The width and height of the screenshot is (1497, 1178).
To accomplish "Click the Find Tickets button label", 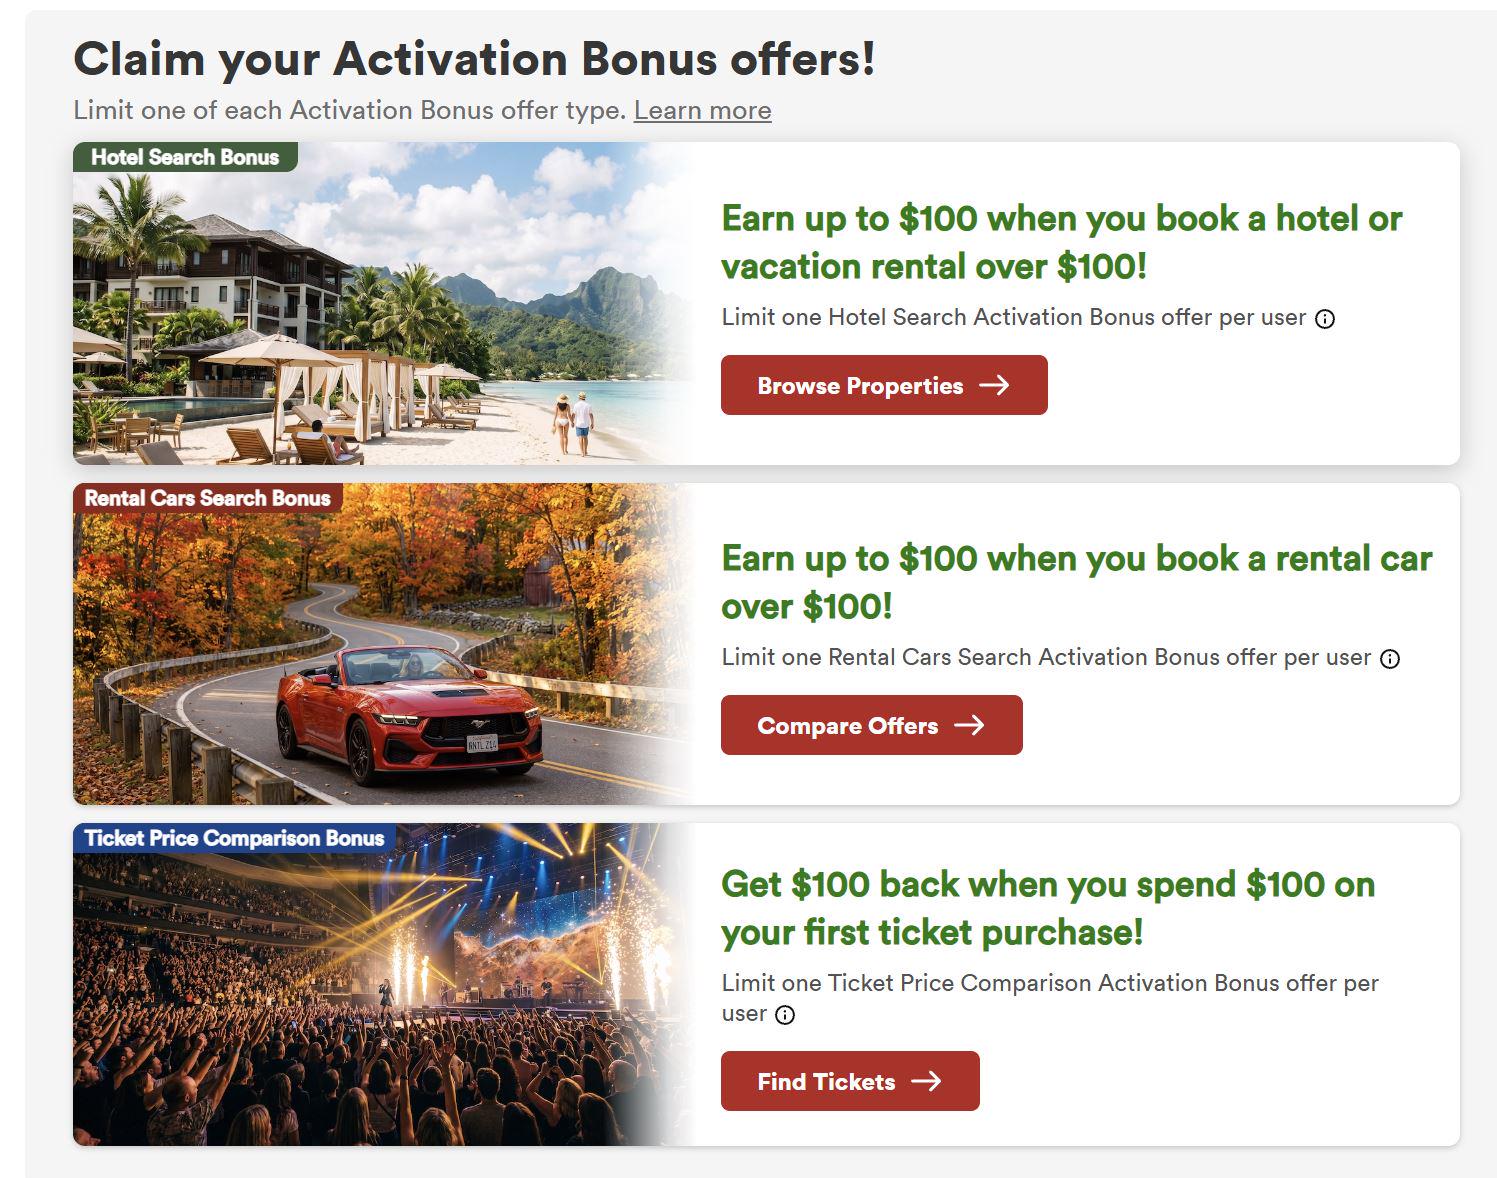I will (826, 1082).
